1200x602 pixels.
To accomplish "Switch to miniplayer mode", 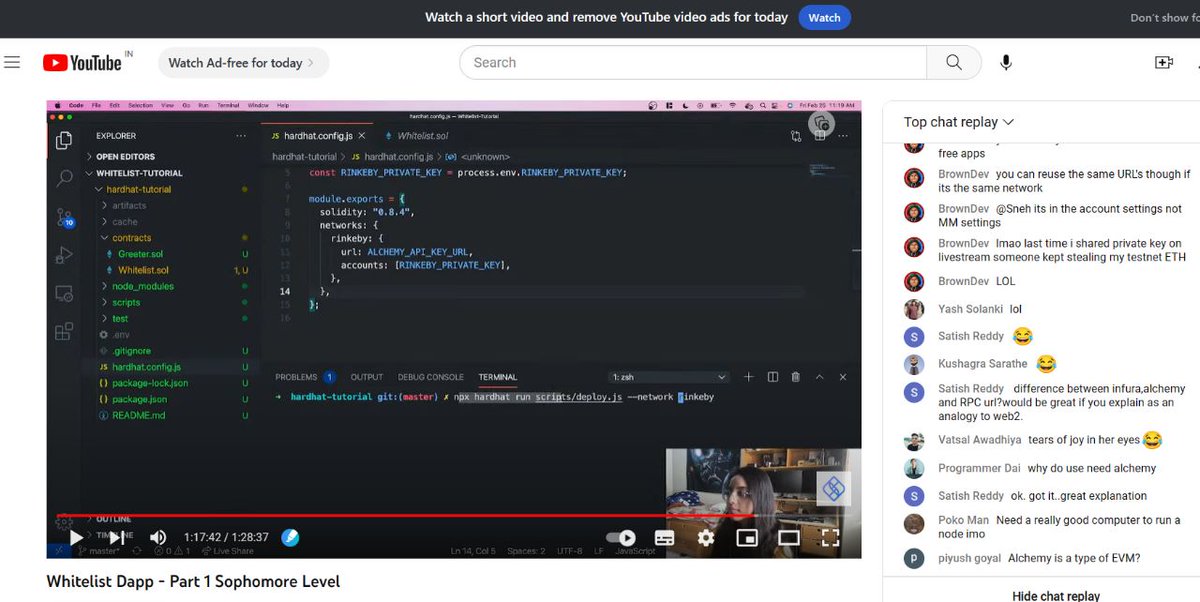I will 747,538.
